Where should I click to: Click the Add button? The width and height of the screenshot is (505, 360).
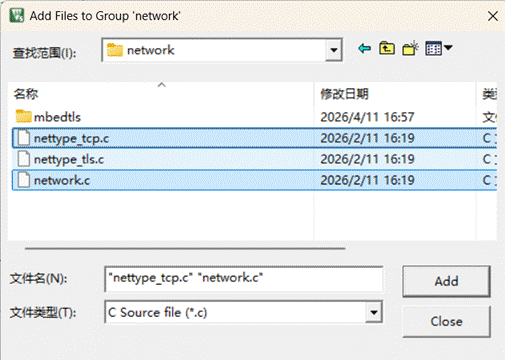(446, 281)
